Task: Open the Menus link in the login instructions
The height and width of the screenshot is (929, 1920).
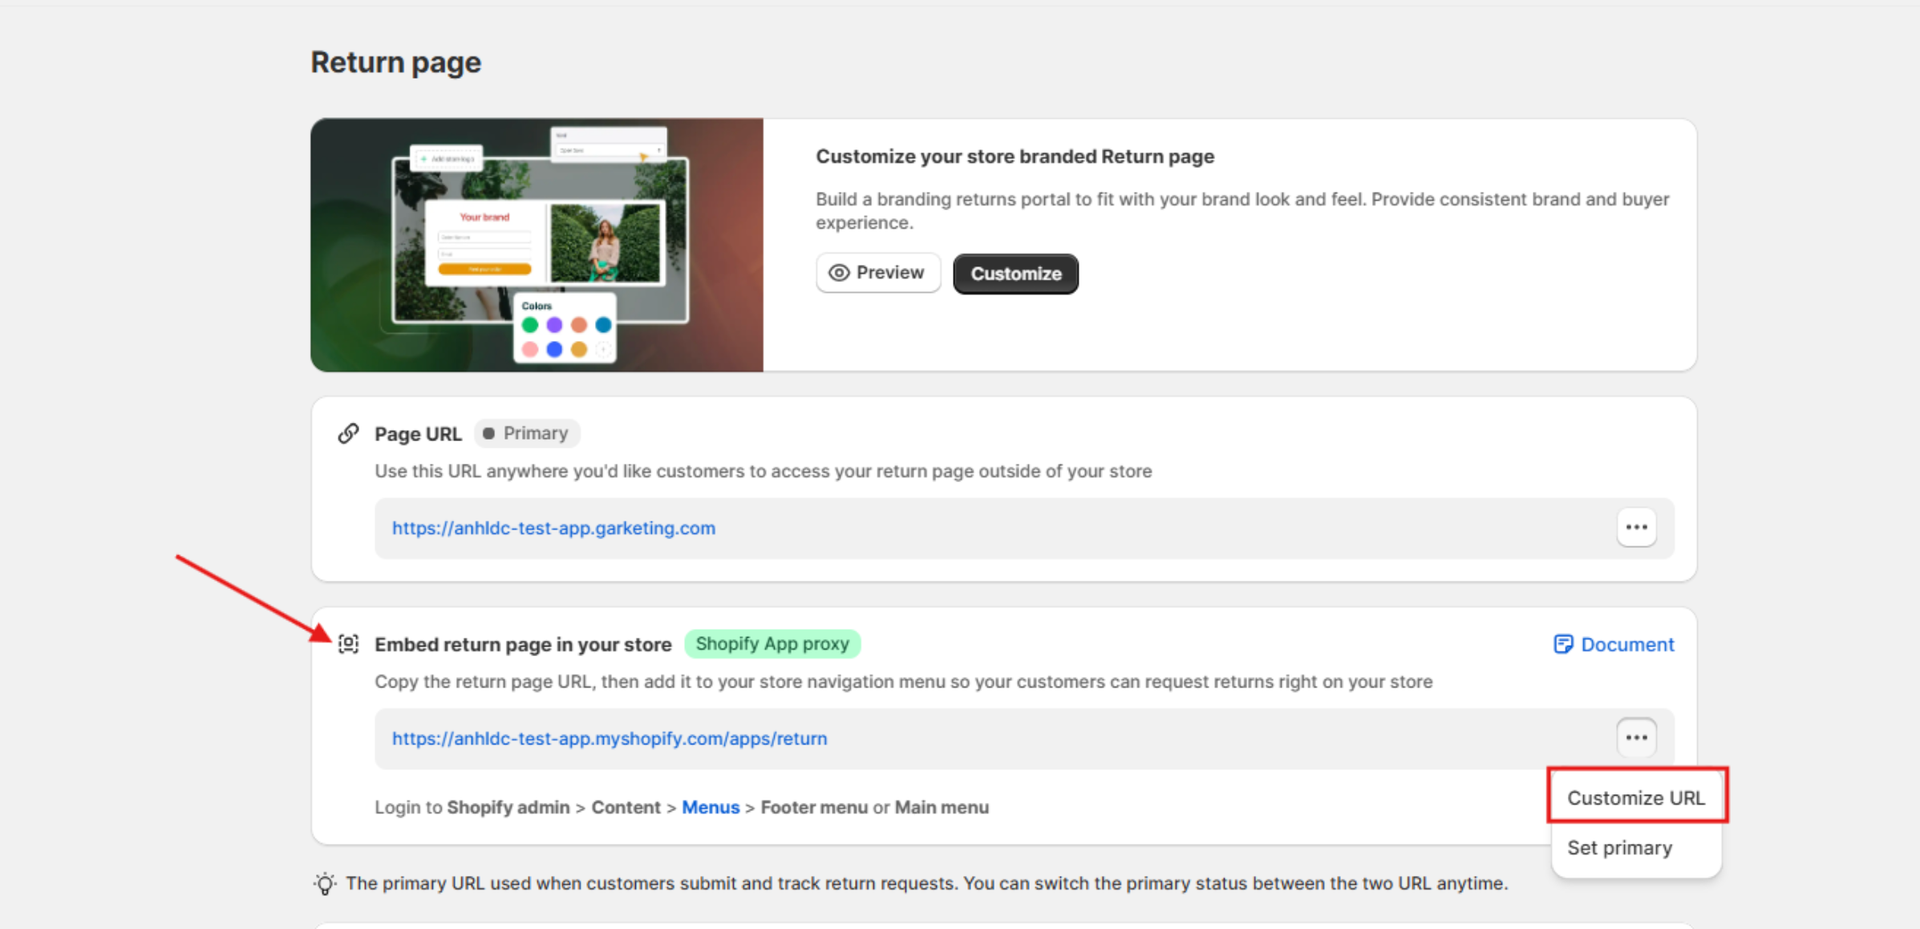Action: click(710, 807)
